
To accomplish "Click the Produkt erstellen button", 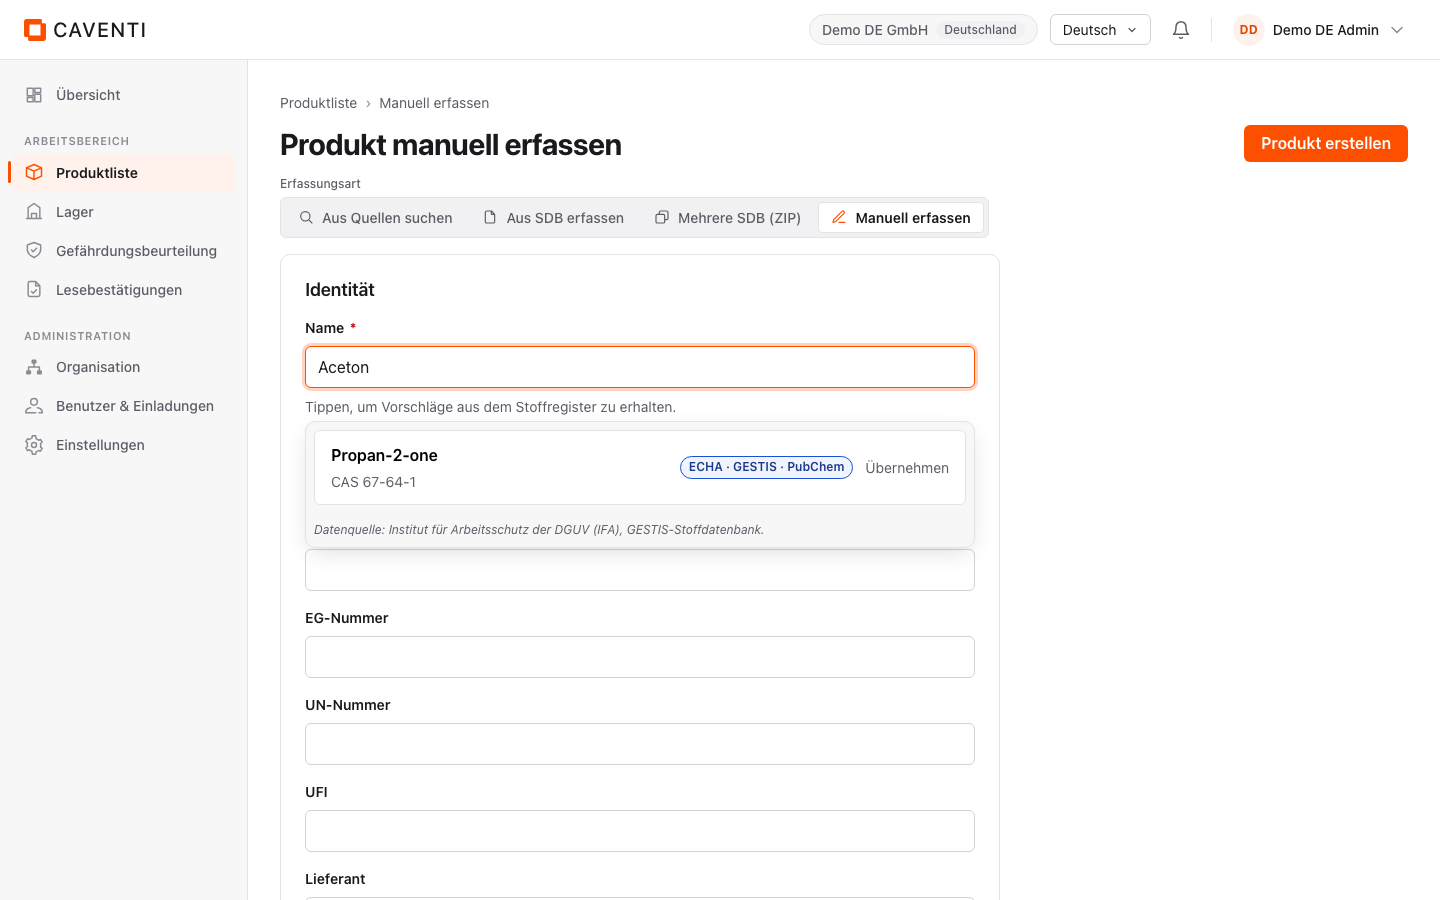I will click(x=1326, y=143).
